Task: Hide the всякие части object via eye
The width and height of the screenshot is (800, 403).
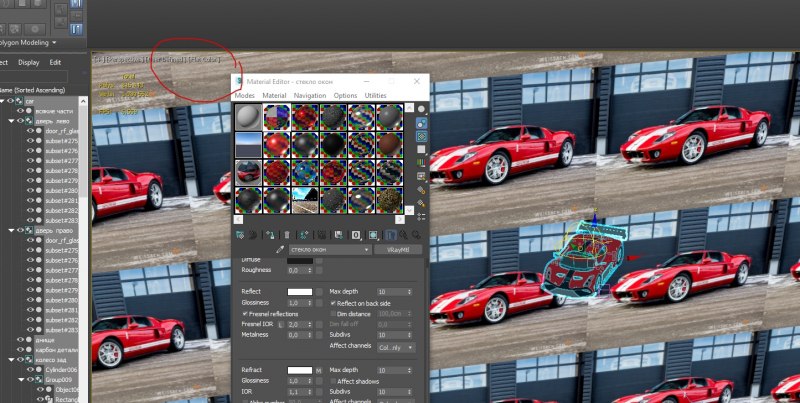Action: (x=20, y=111)
